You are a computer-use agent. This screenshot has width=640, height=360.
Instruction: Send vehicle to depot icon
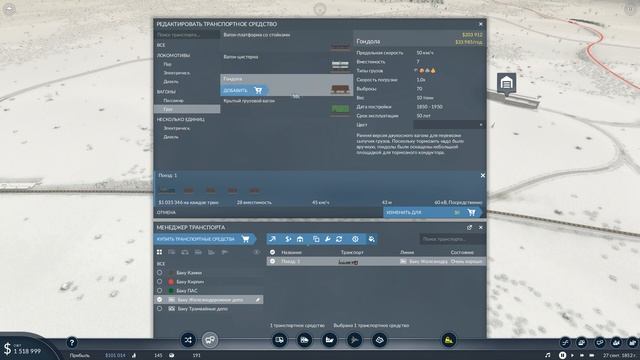(x=300, y=239)
